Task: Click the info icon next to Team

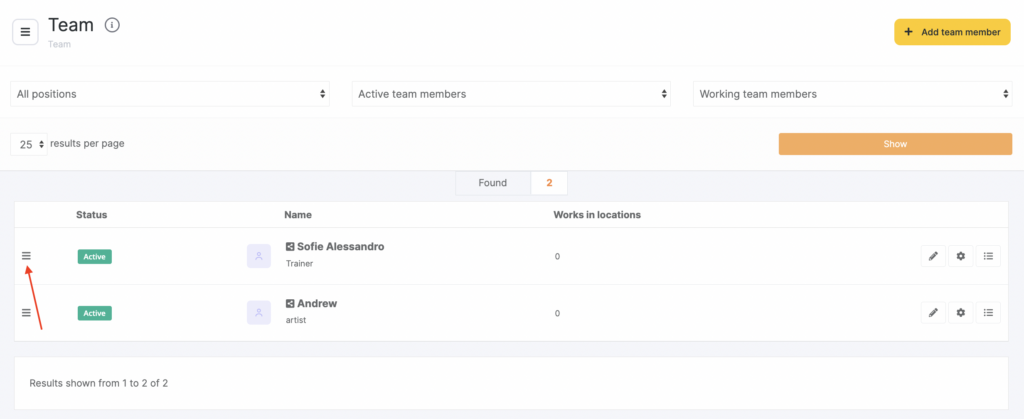Action: click(112, 25)
